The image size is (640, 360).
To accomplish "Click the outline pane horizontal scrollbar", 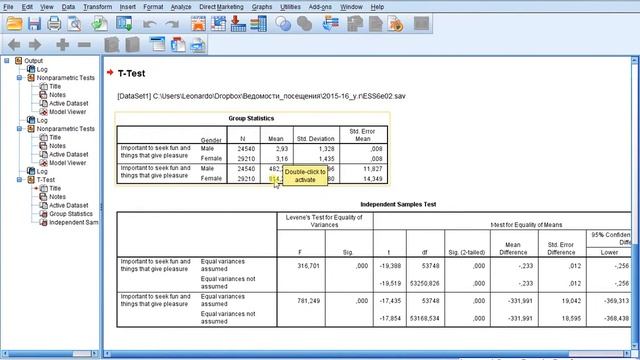I will pyautogui.click(x=50, y=353).
